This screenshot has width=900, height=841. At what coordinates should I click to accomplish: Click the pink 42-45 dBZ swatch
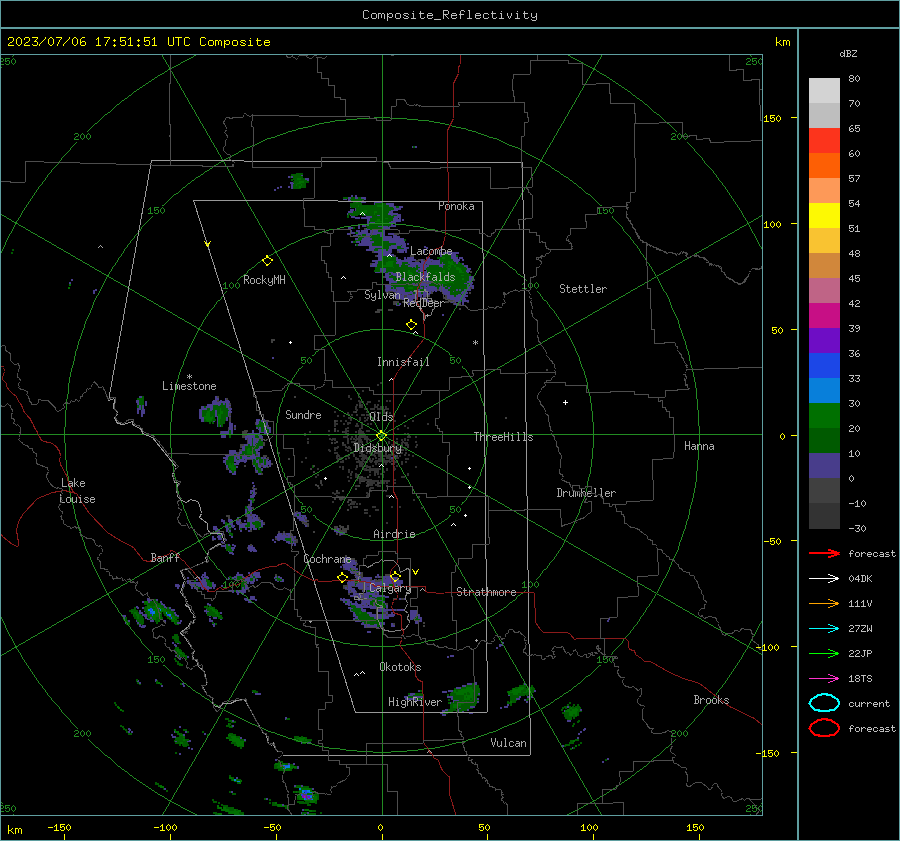coord(824,291)
